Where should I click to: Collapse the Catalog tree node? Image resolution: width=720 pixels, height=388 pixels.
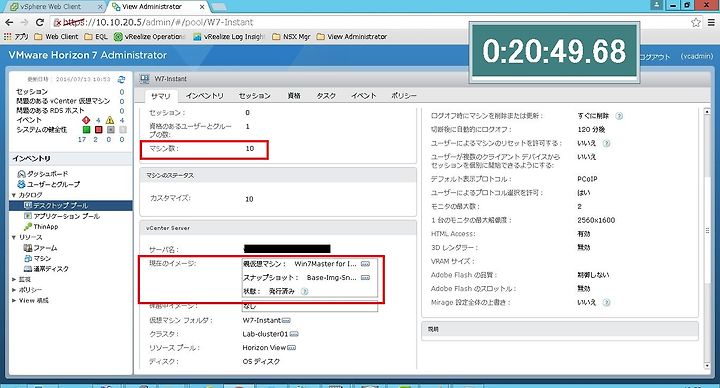(x=14, y=195)
